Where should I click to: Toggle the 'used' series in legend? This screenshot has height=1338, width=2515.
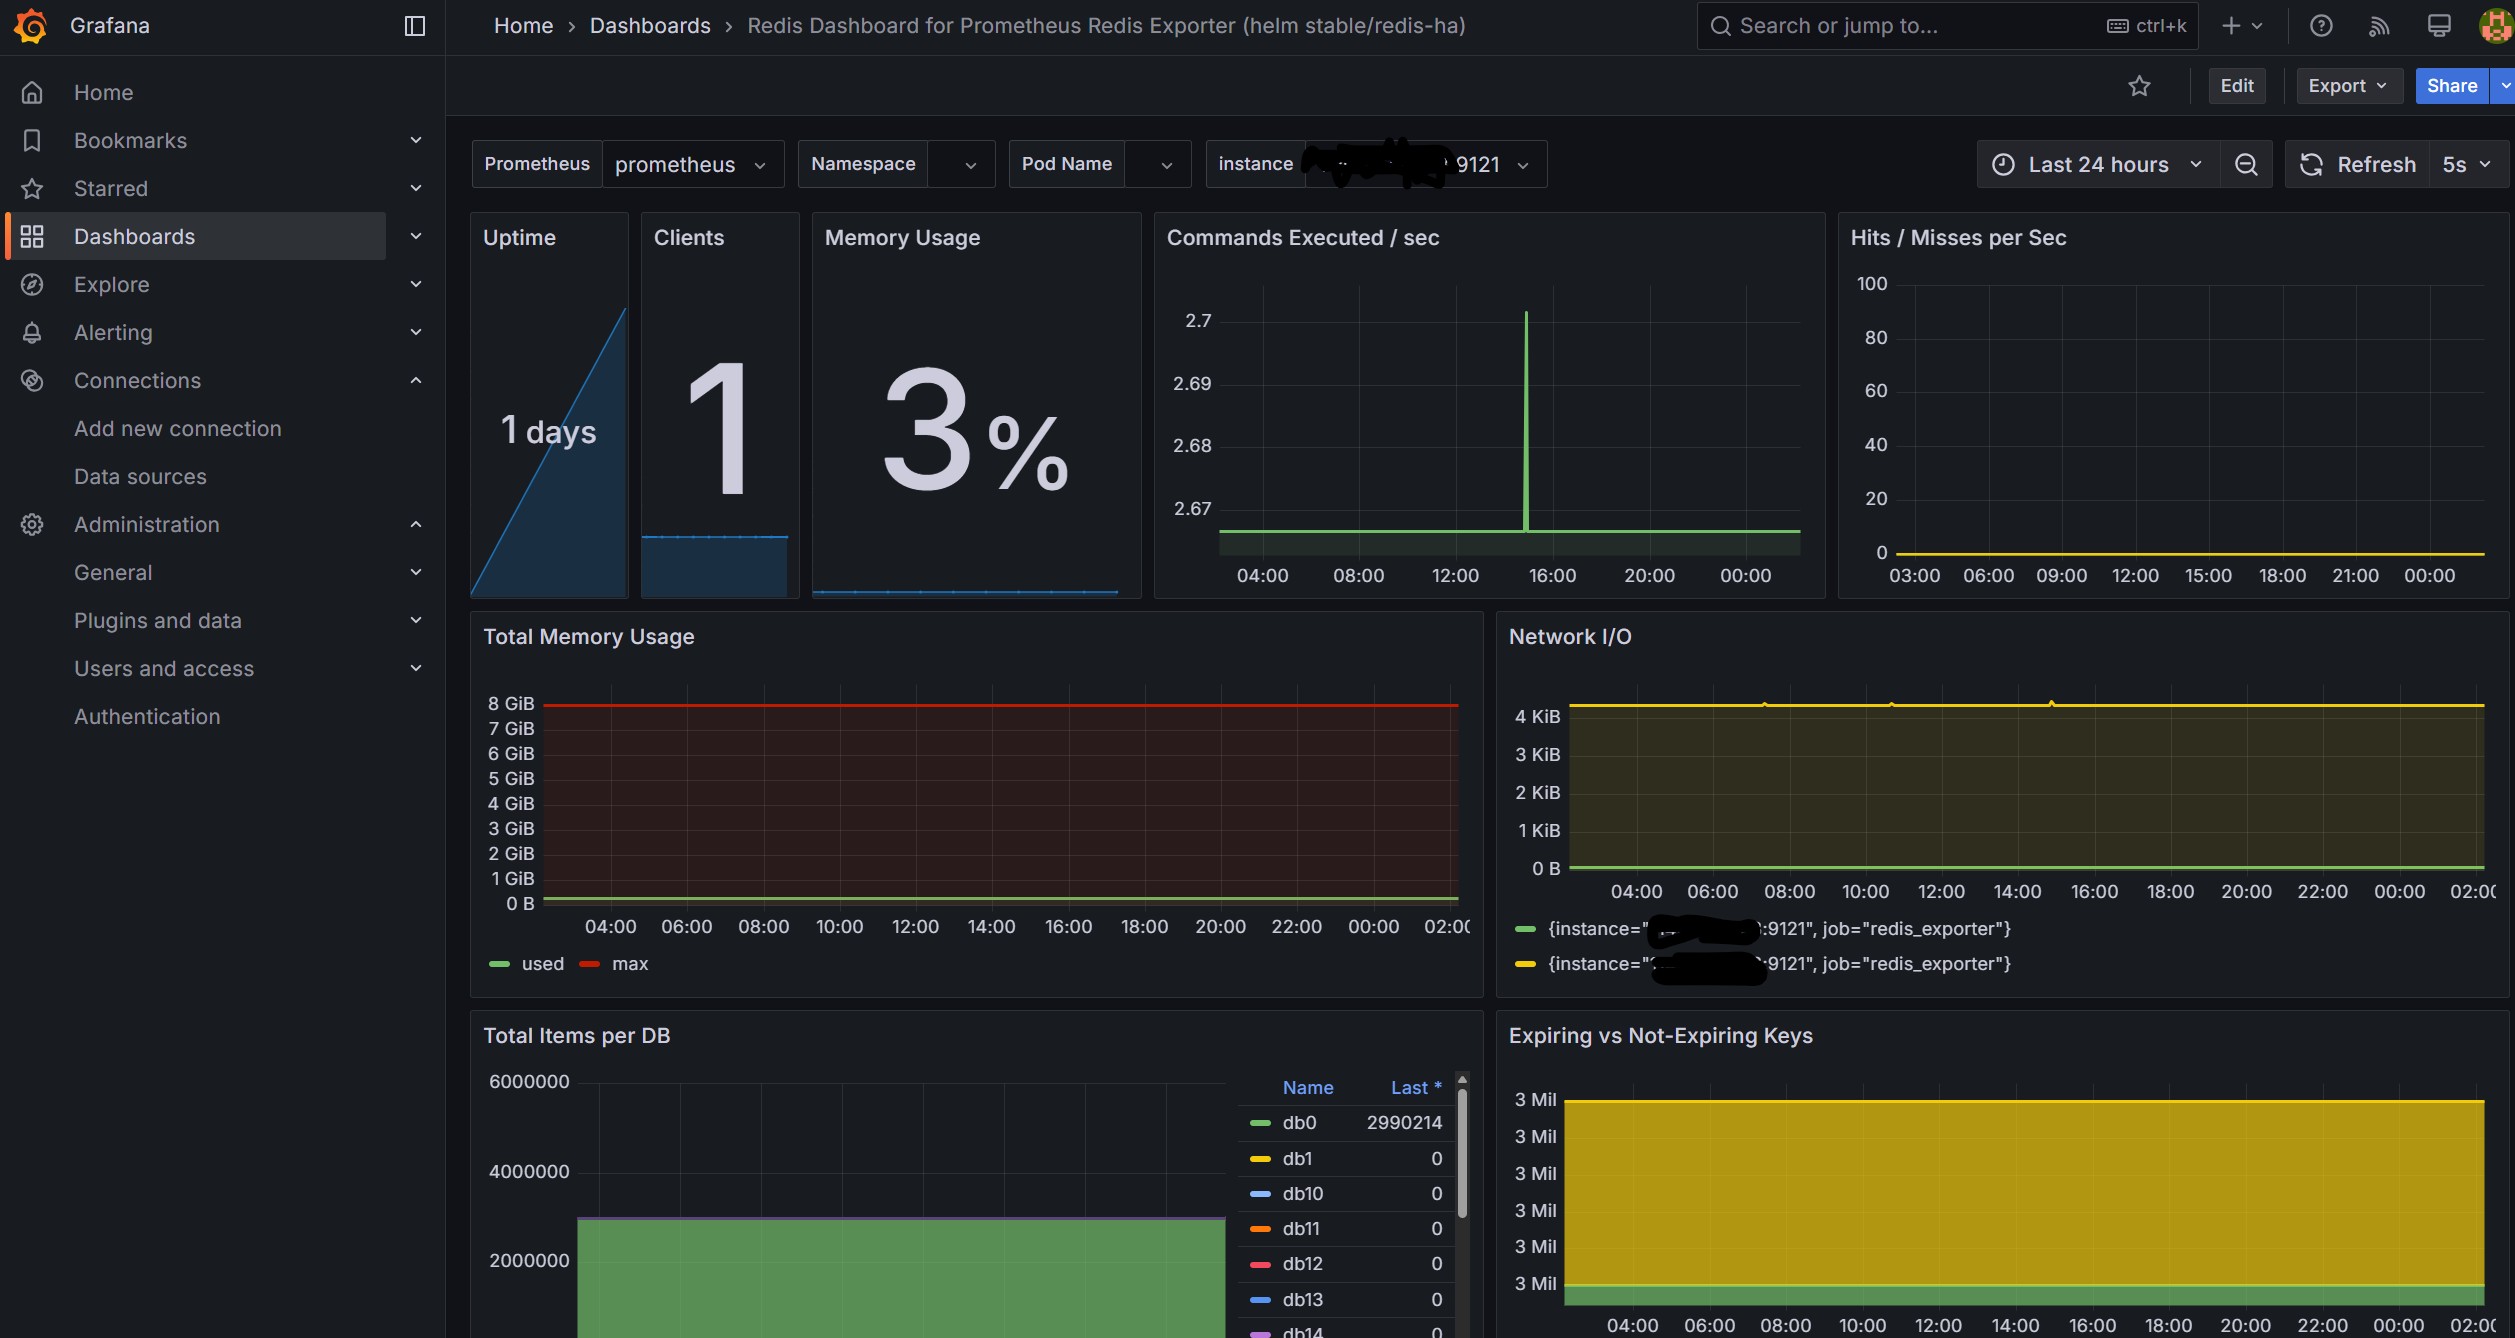542,964
